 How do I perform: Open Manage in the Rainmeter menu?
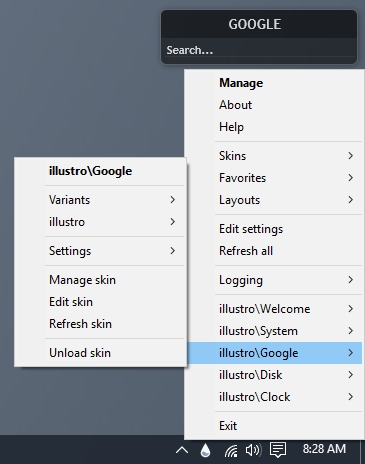point(274,83)
